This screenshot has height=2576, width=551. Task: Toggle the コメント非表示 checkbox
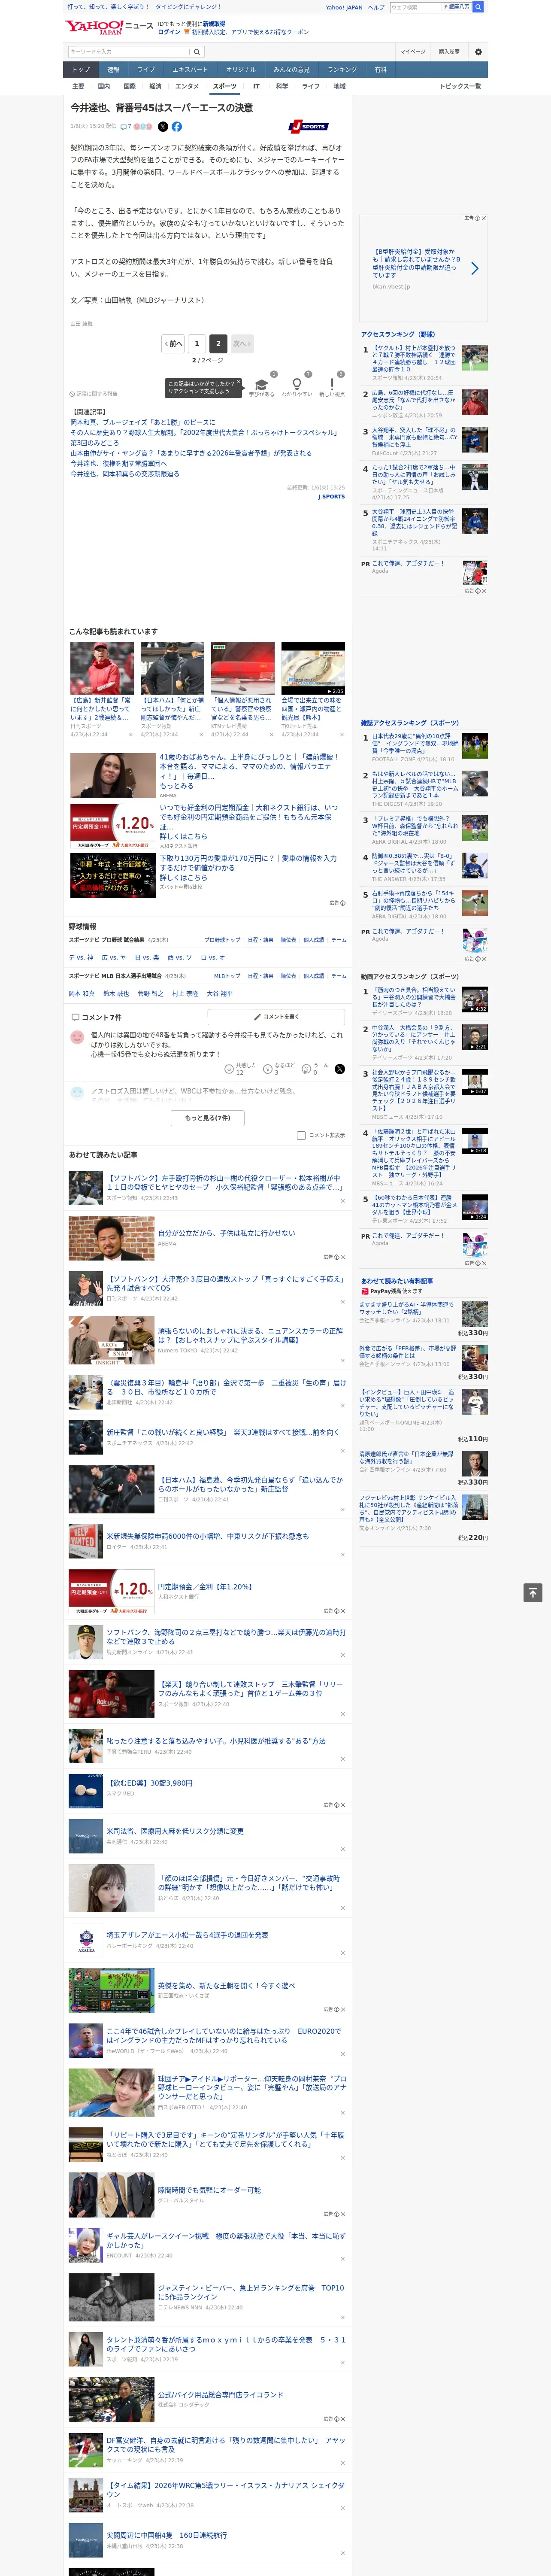(301, 1135)
